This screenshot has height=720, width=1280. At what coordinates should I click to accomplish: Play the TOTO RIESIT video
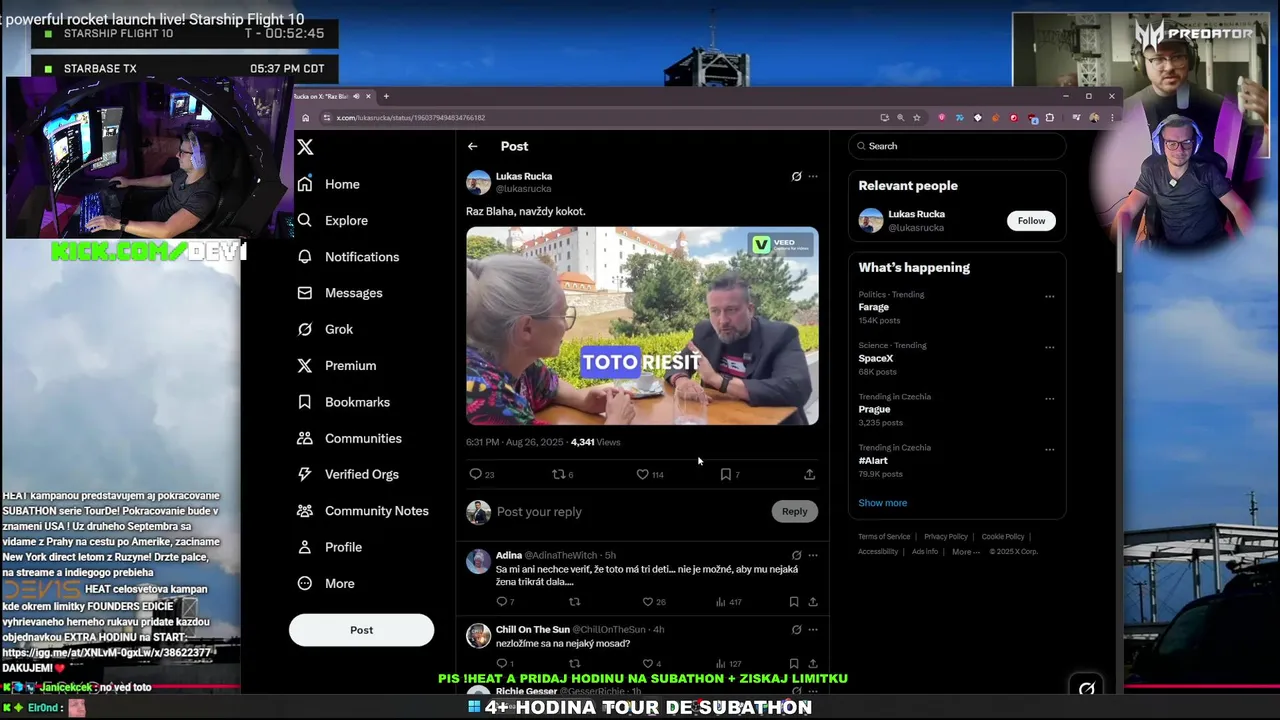642,326
